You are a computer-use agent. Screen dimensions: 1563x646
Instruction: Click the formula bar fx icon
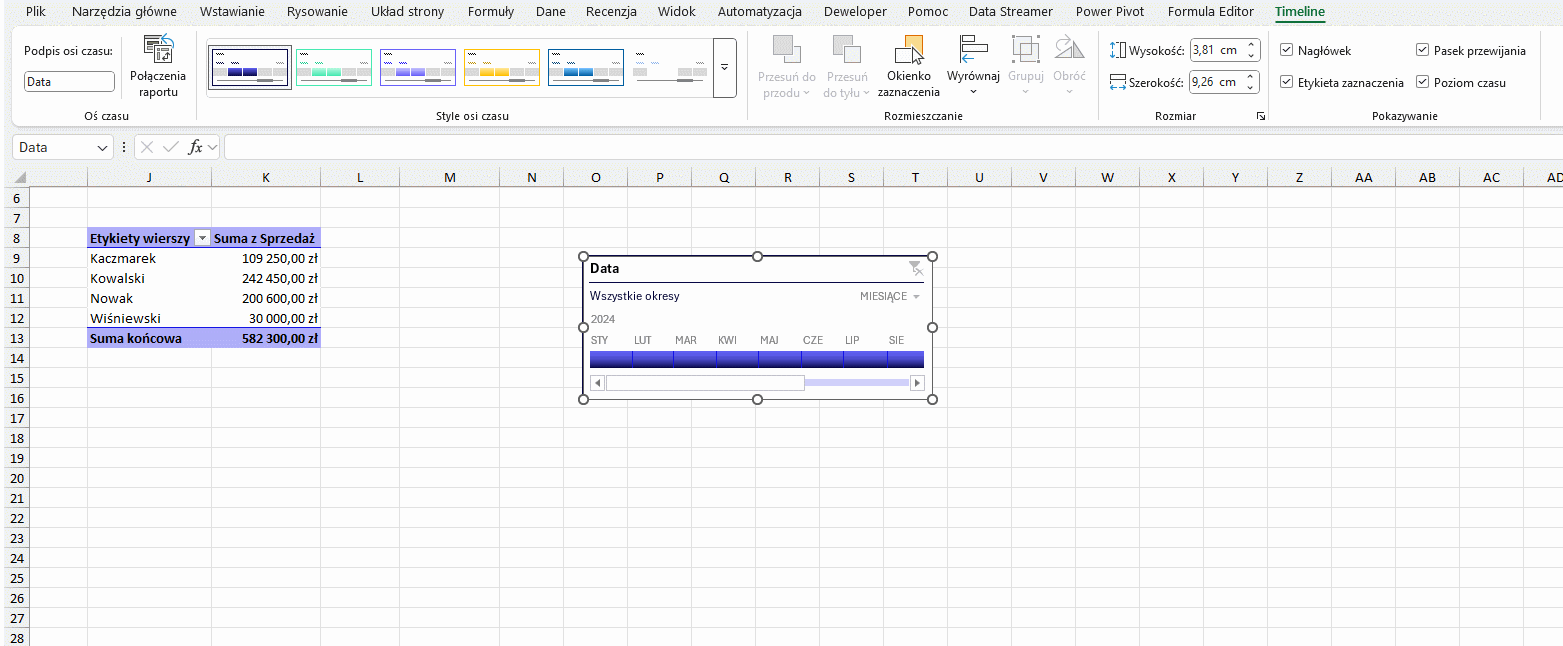click(x=196, y=147)
